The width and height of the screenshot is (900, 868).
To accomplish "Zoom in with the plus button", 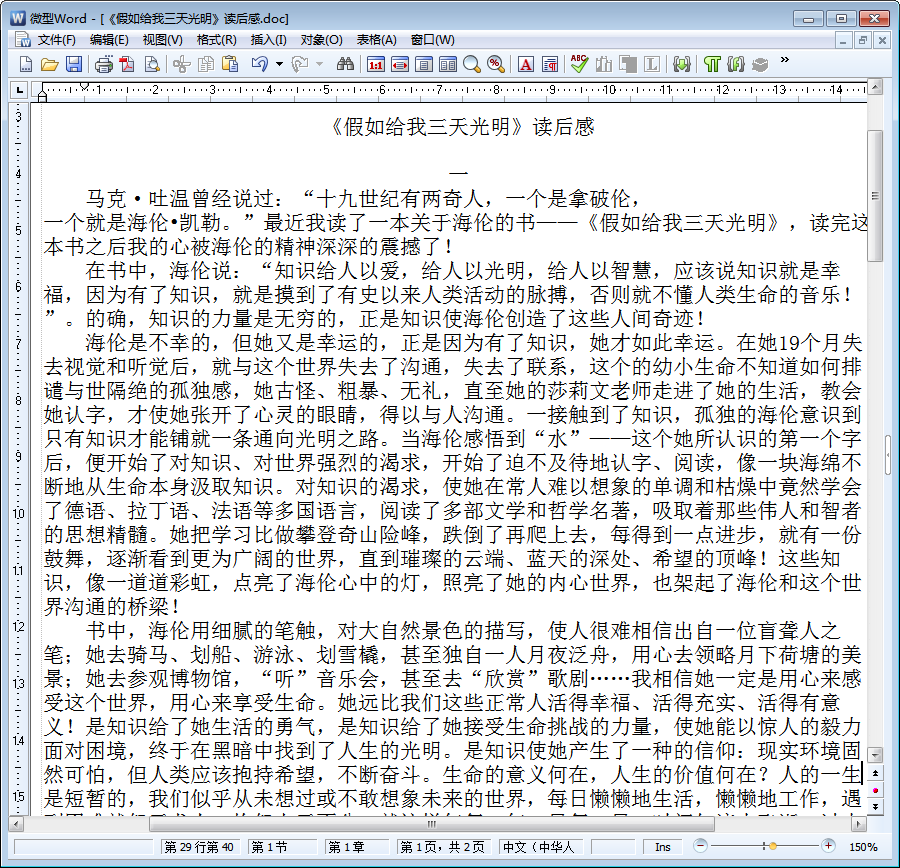I will [828, 846].
